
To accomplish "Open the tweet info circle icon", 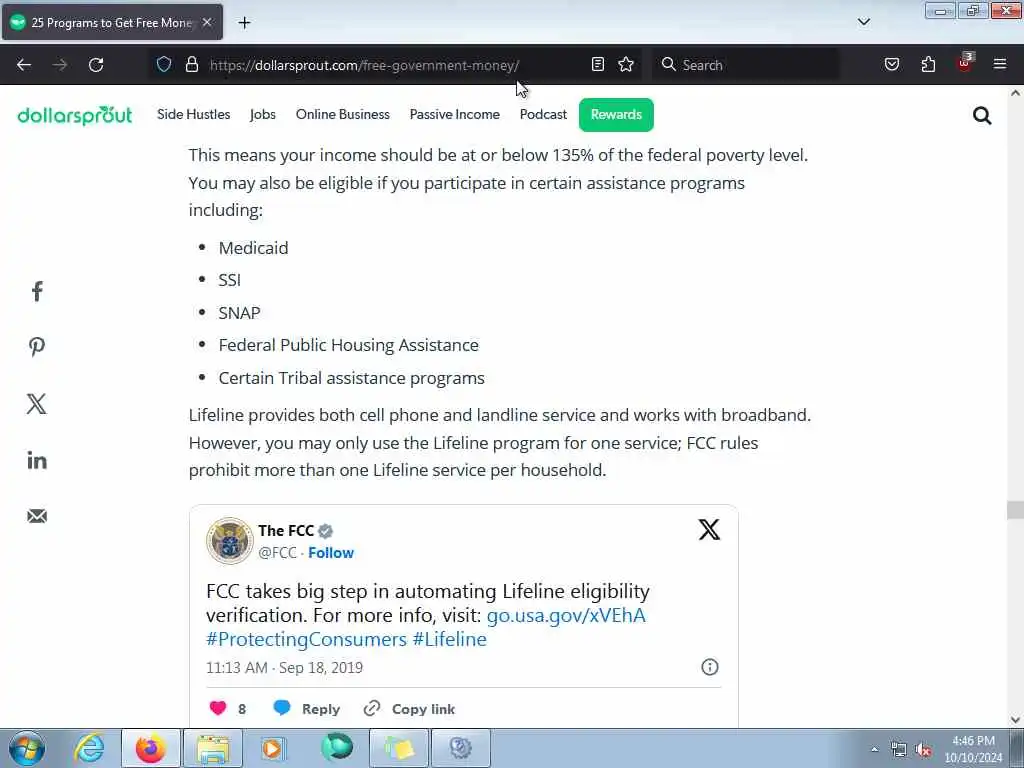I will pos(709,667).
